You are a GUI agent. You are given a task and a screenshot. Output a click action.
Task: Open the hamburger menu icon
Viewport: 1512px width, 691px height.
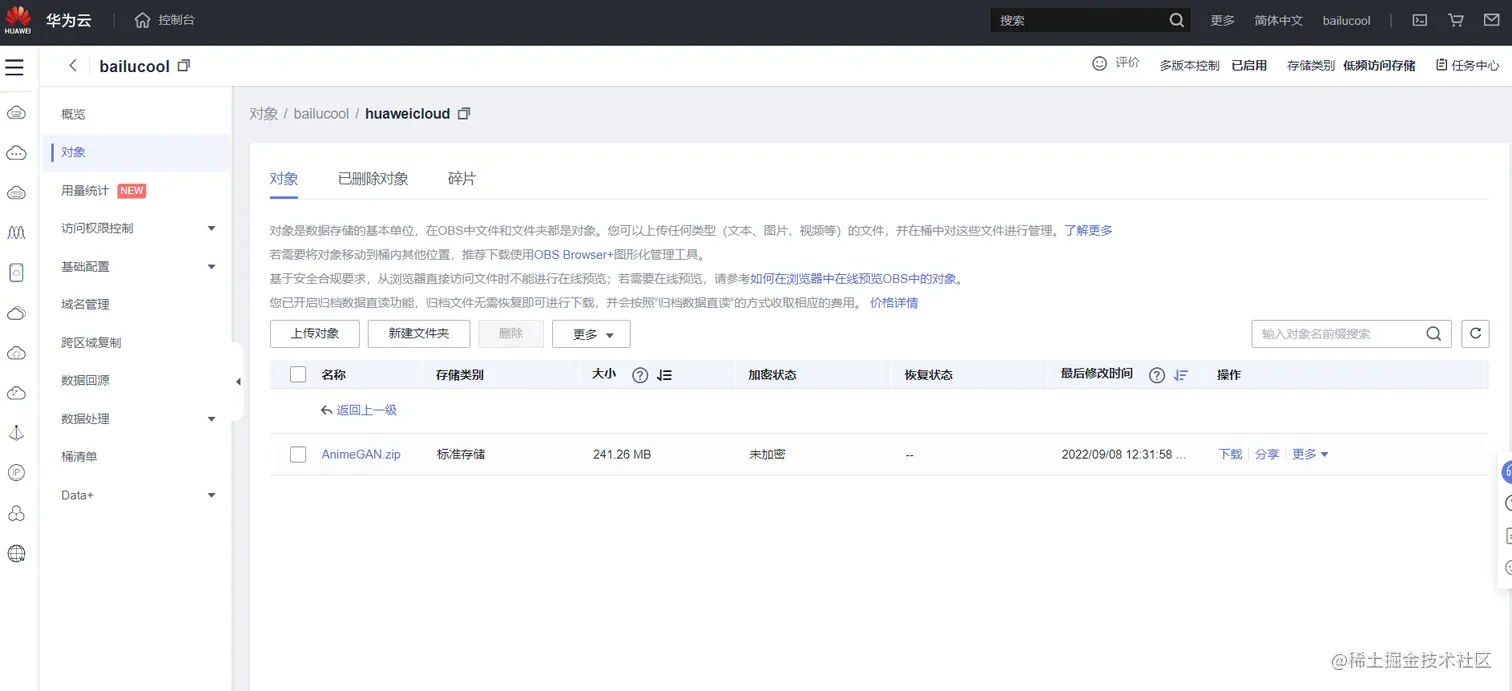(x=14, y=67)
